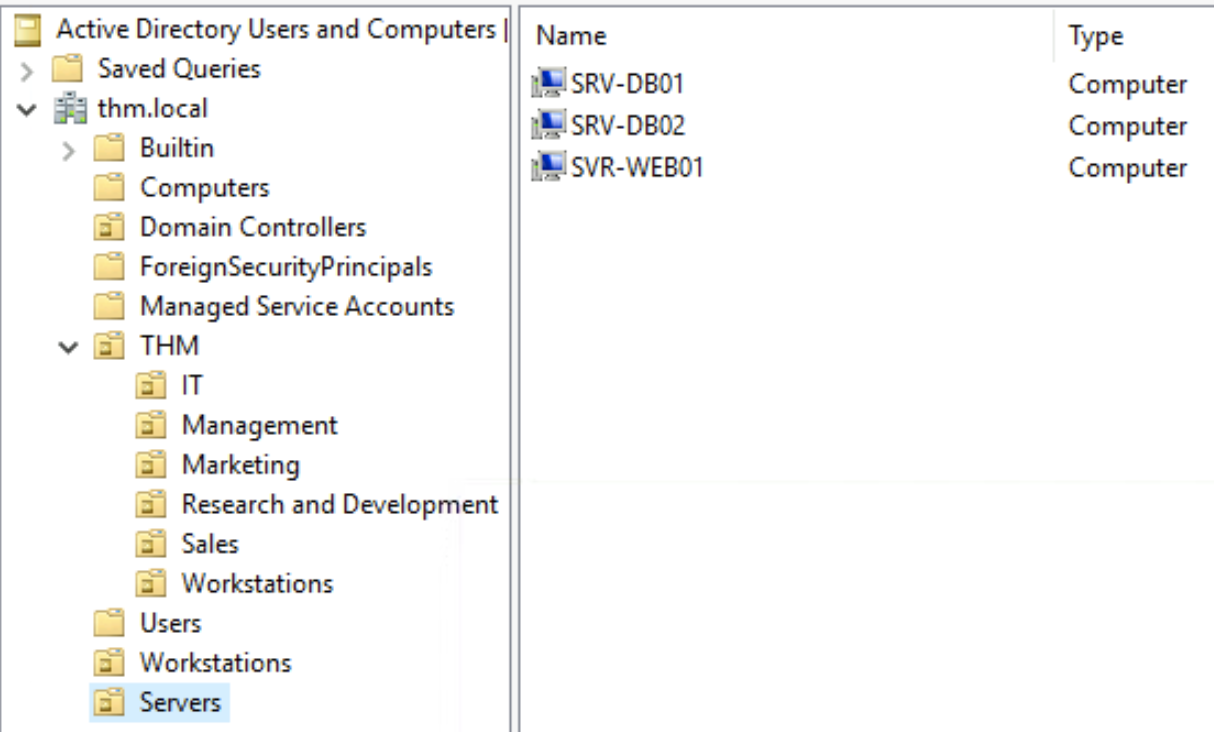Select the ForeignSecurityPrincipals label
Viewport: 1214px width, 732px height.
286,267
